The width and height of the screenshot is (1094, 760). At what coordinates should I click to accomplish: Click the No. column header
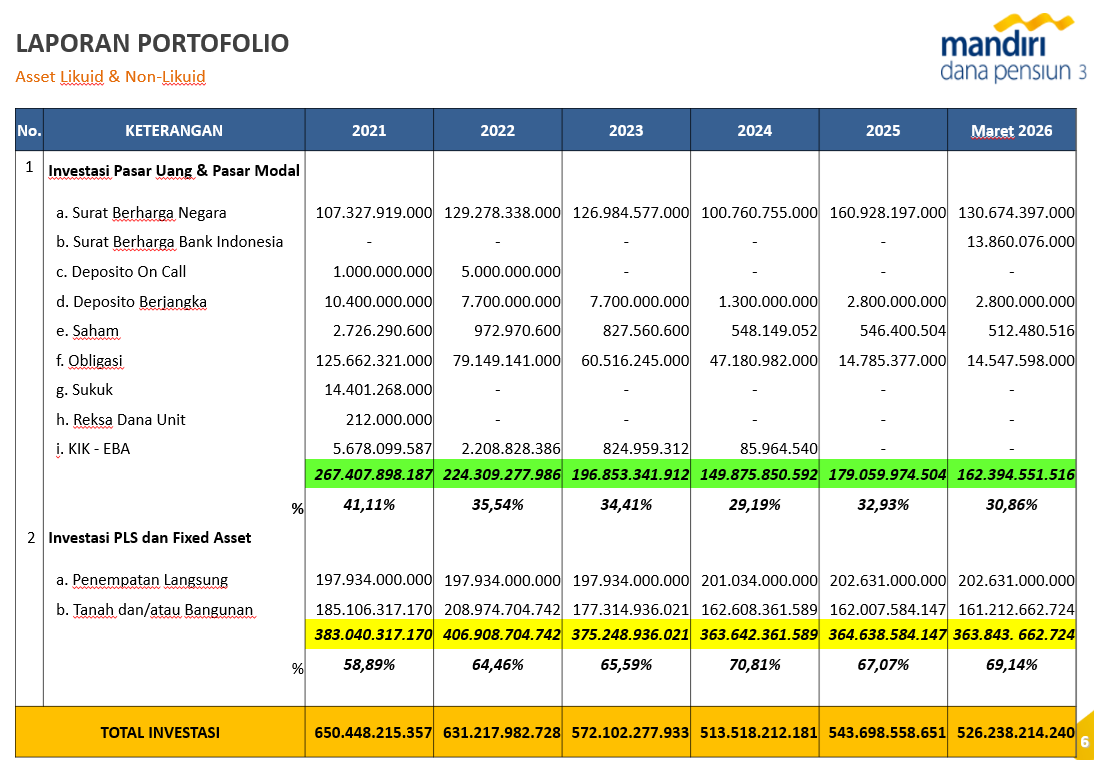coord(29,130)
